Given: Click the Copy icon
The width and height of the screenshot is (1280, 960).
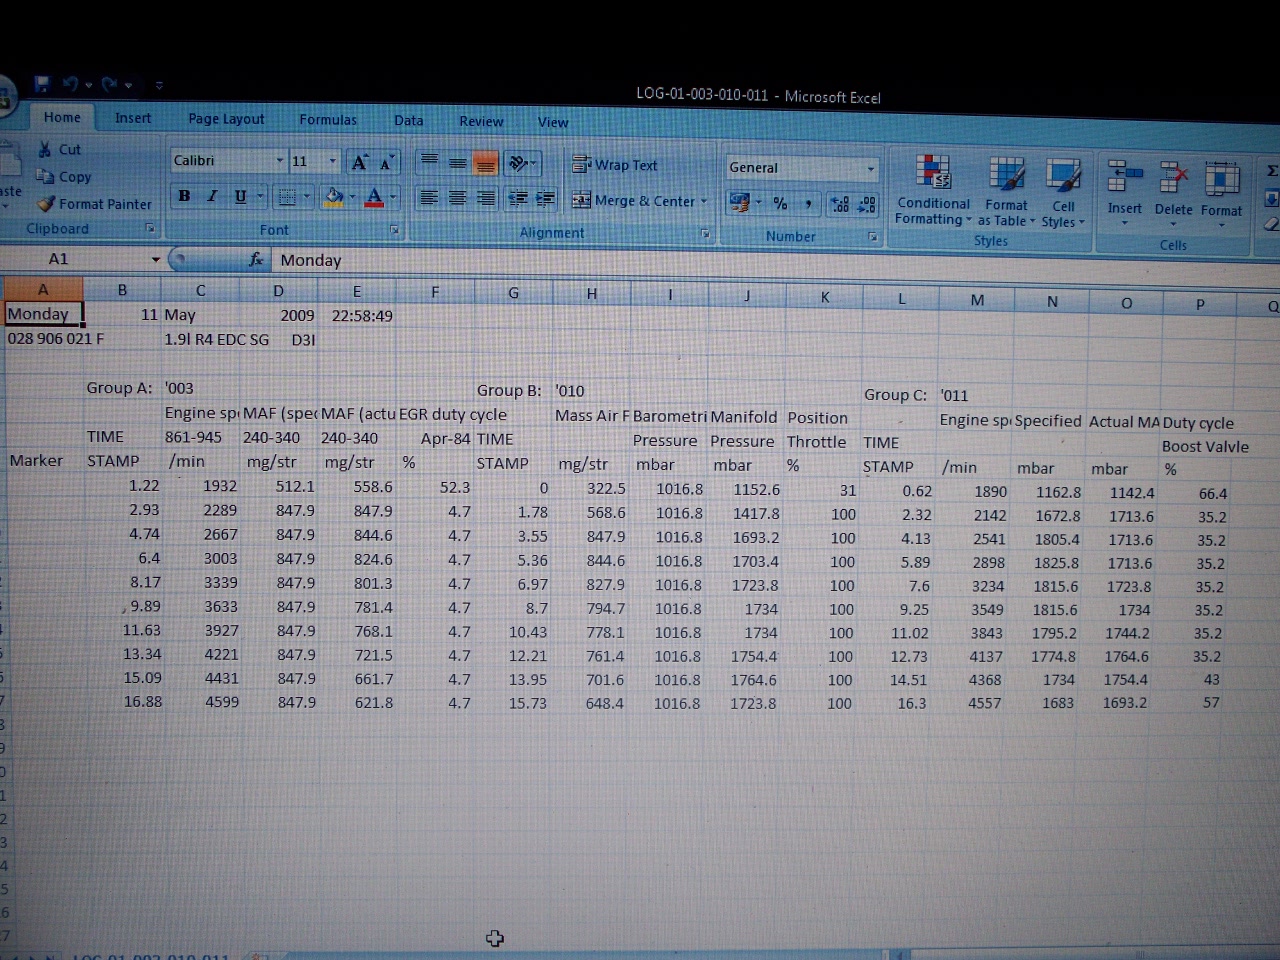Looking at the screenshot, I should pos(45,176).
